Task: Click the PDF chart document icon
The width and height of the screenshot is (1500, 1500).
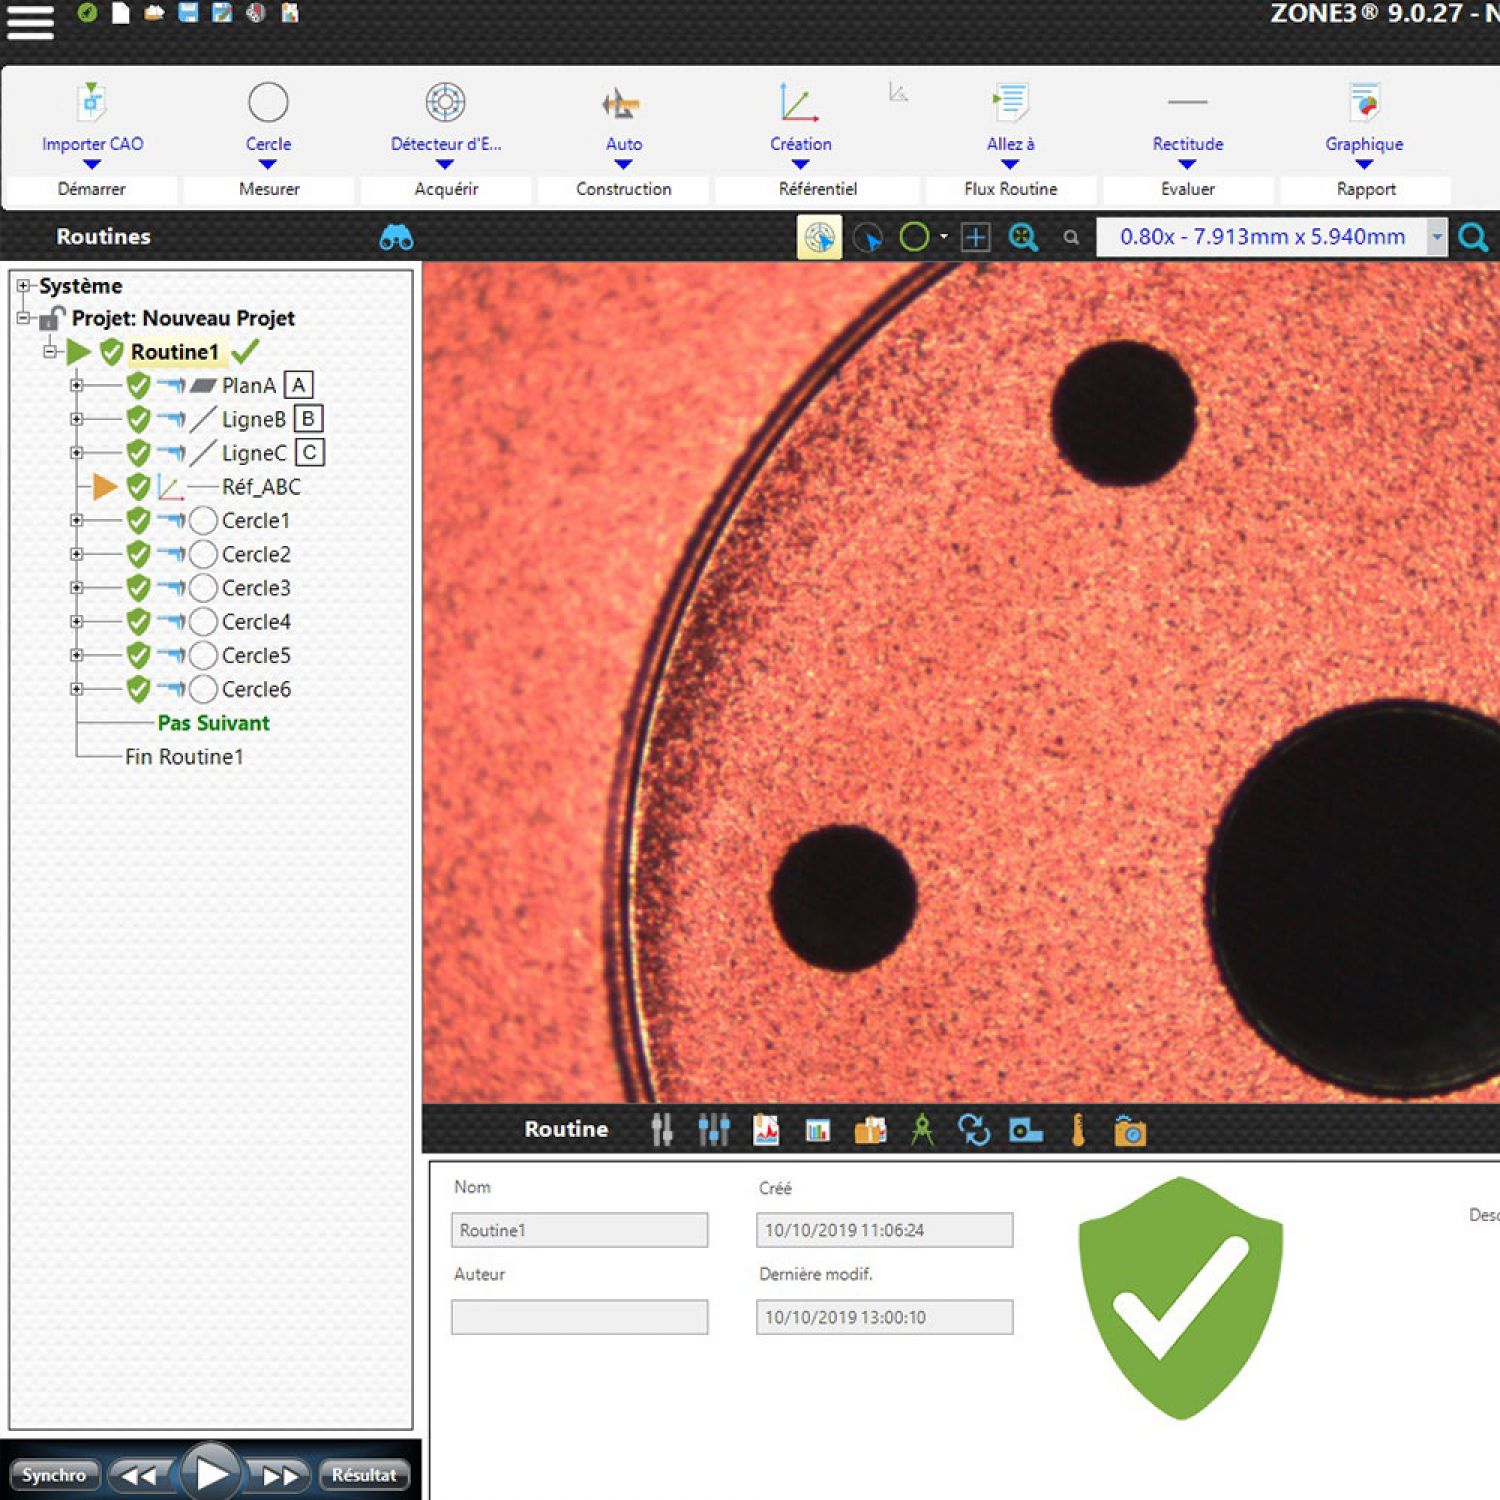Action: 766,1130
